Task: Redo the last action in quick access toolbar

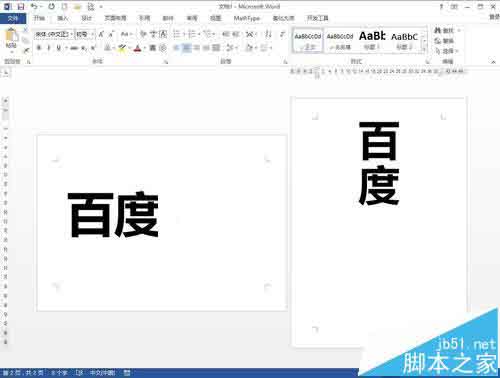Action: (51, 6)
